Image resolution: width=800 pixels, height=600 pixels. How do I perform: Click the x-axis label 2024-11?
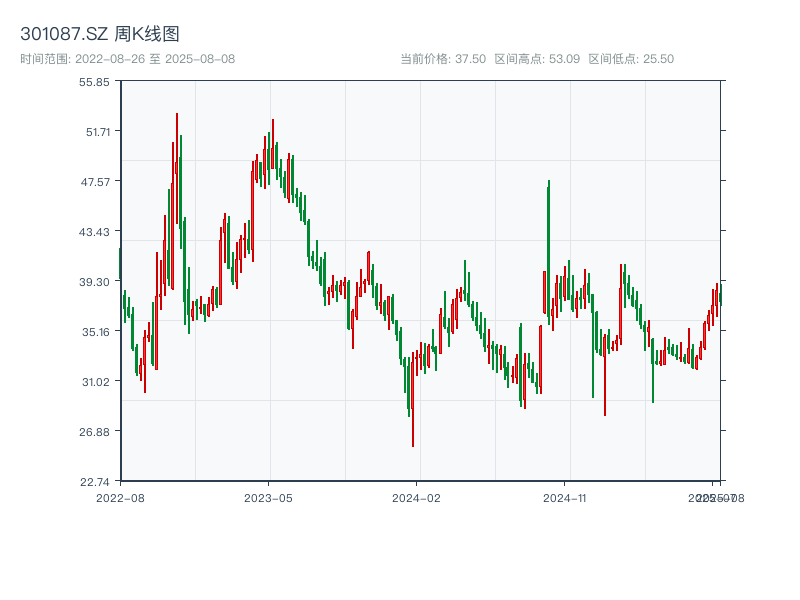(564, 498)
